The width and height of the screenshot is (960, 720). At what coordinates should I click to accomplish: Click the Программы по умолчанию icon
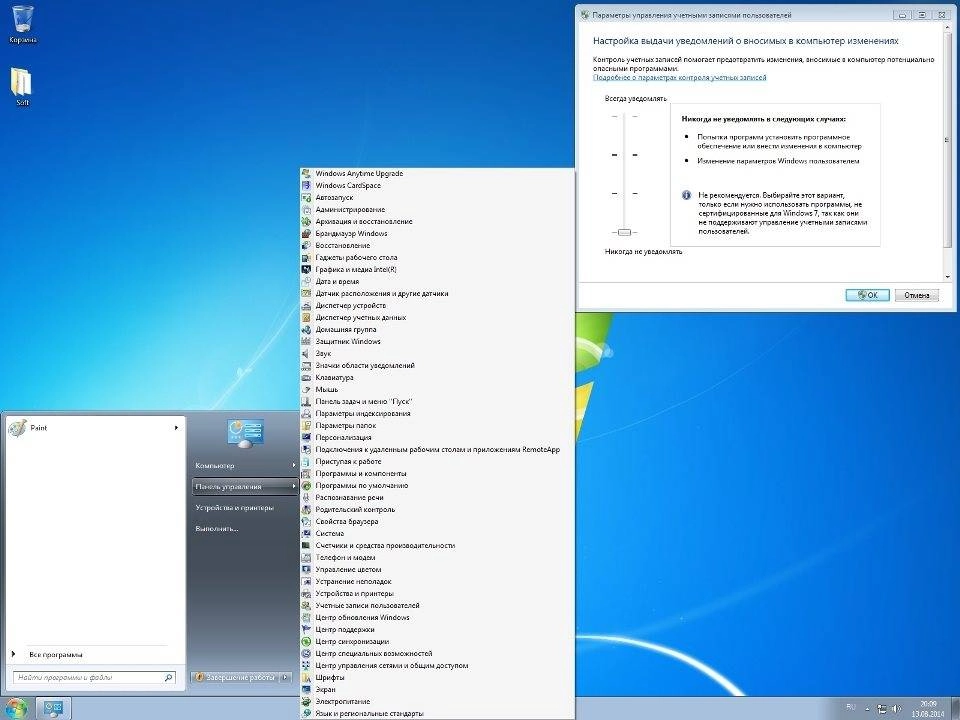point(306,486)
